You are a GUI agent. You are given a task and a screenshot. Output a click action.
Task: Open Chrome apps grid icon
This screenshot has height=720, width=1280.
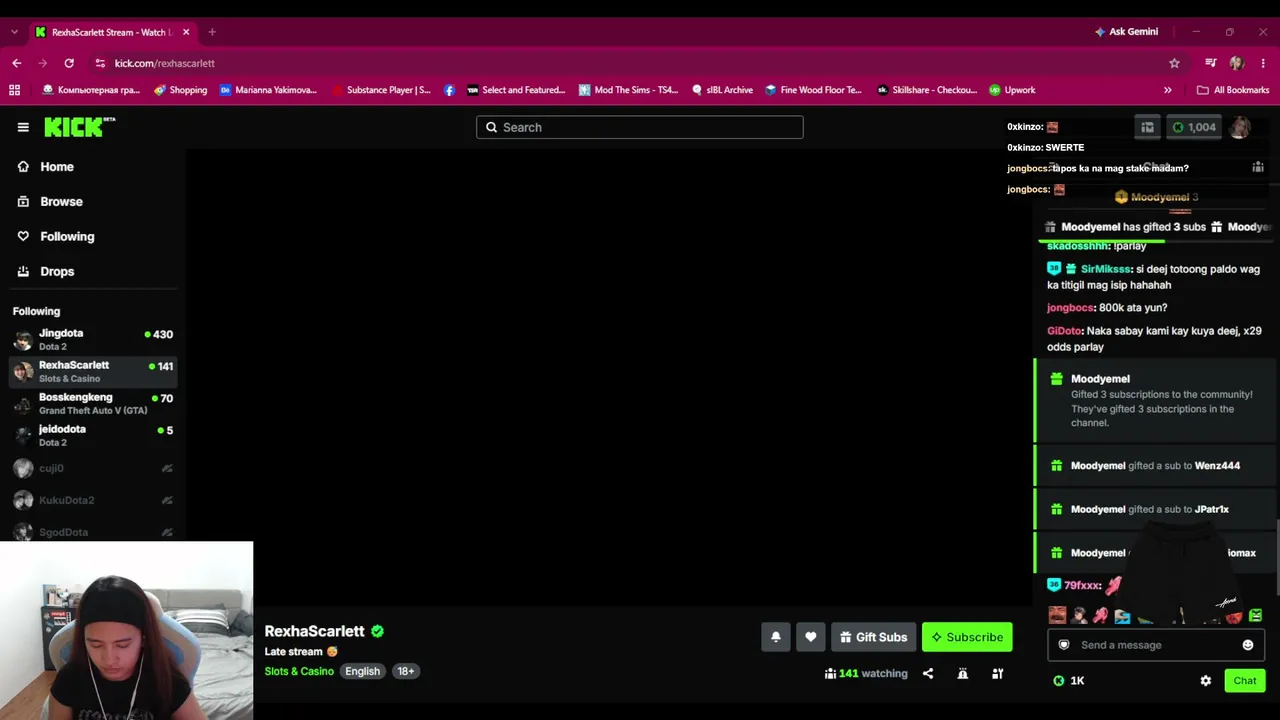[x=14, y=90]
